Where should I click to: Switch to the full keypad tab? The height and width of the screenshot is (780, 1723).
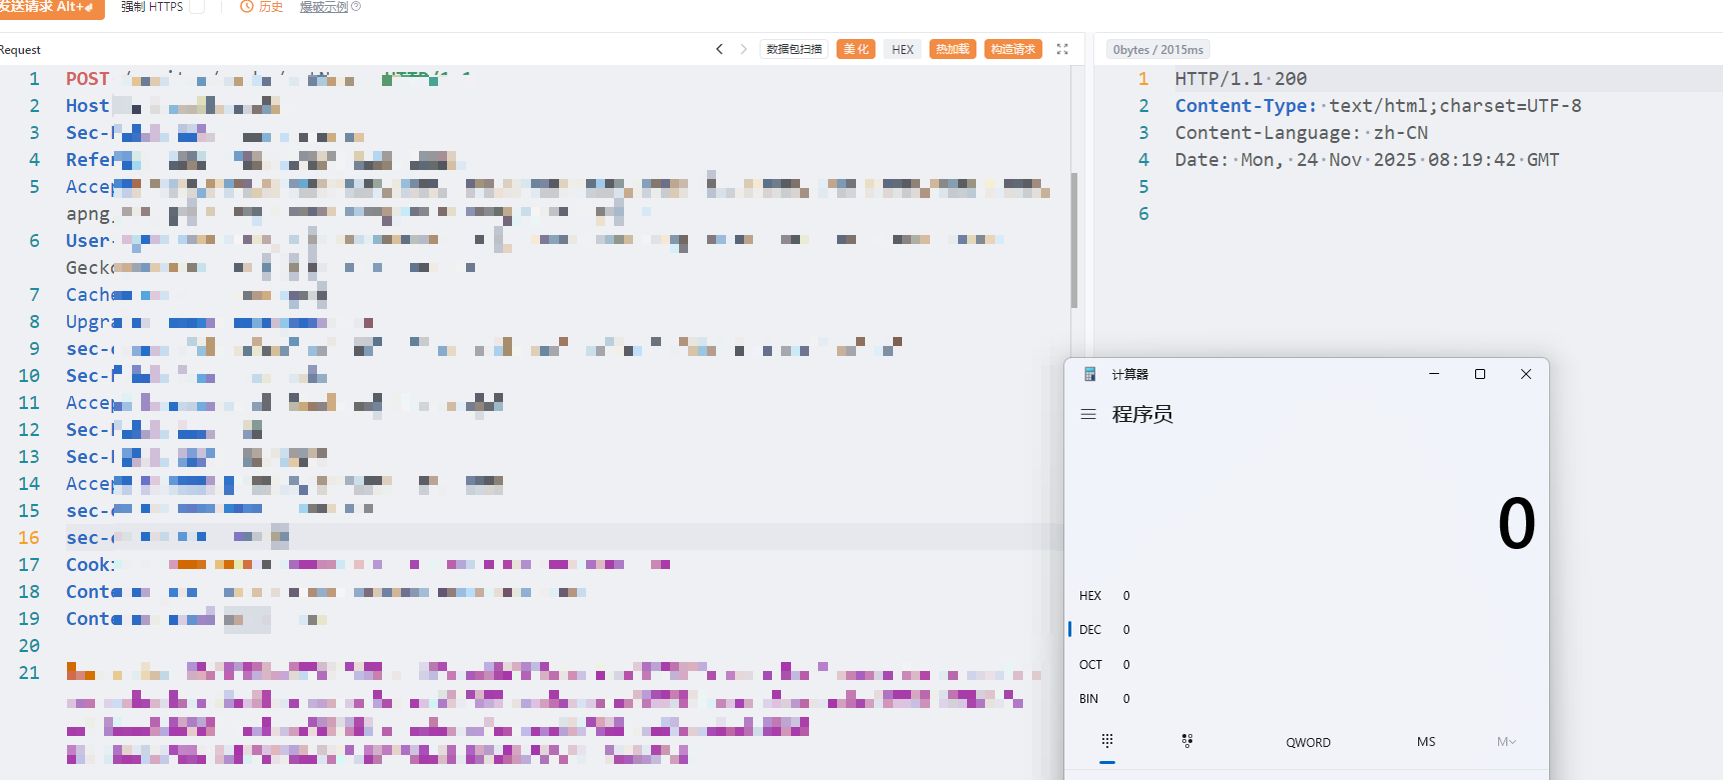pyautogui.click(x=1107, y=741)
